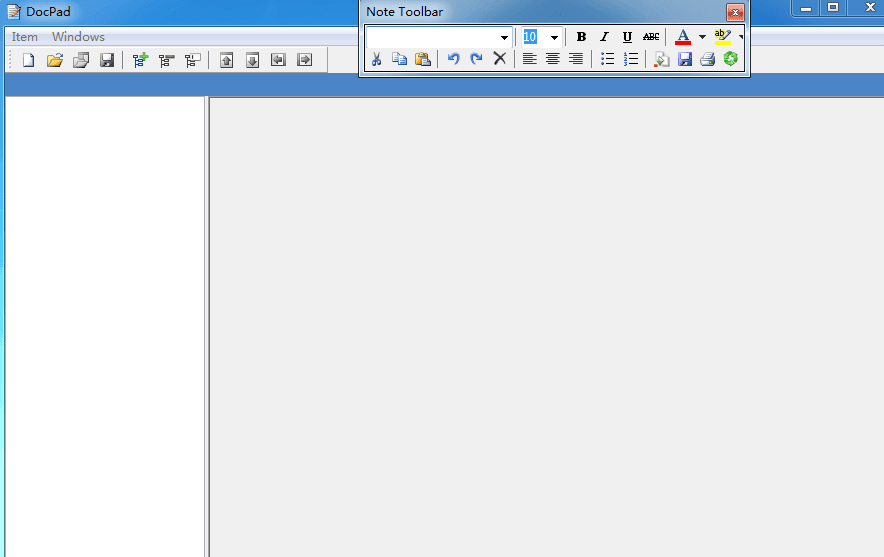Click the New document icon
Image resolution: width=884 pixels, height=557 pixels.
click(28, 60)
